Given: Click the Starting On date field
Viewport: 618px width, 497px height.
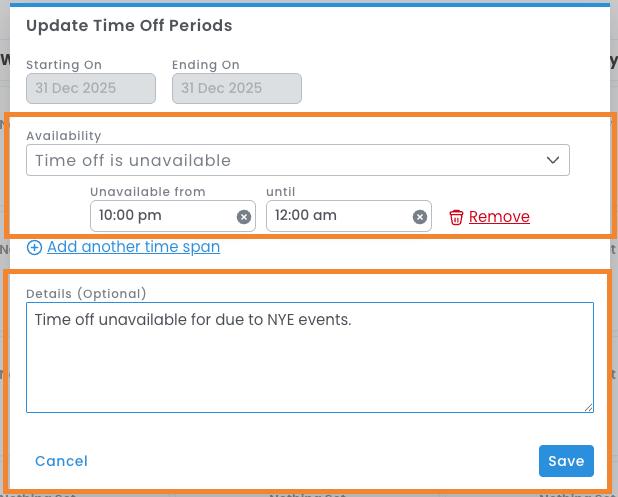Looking at the screenshot, I should pos(90,88).
